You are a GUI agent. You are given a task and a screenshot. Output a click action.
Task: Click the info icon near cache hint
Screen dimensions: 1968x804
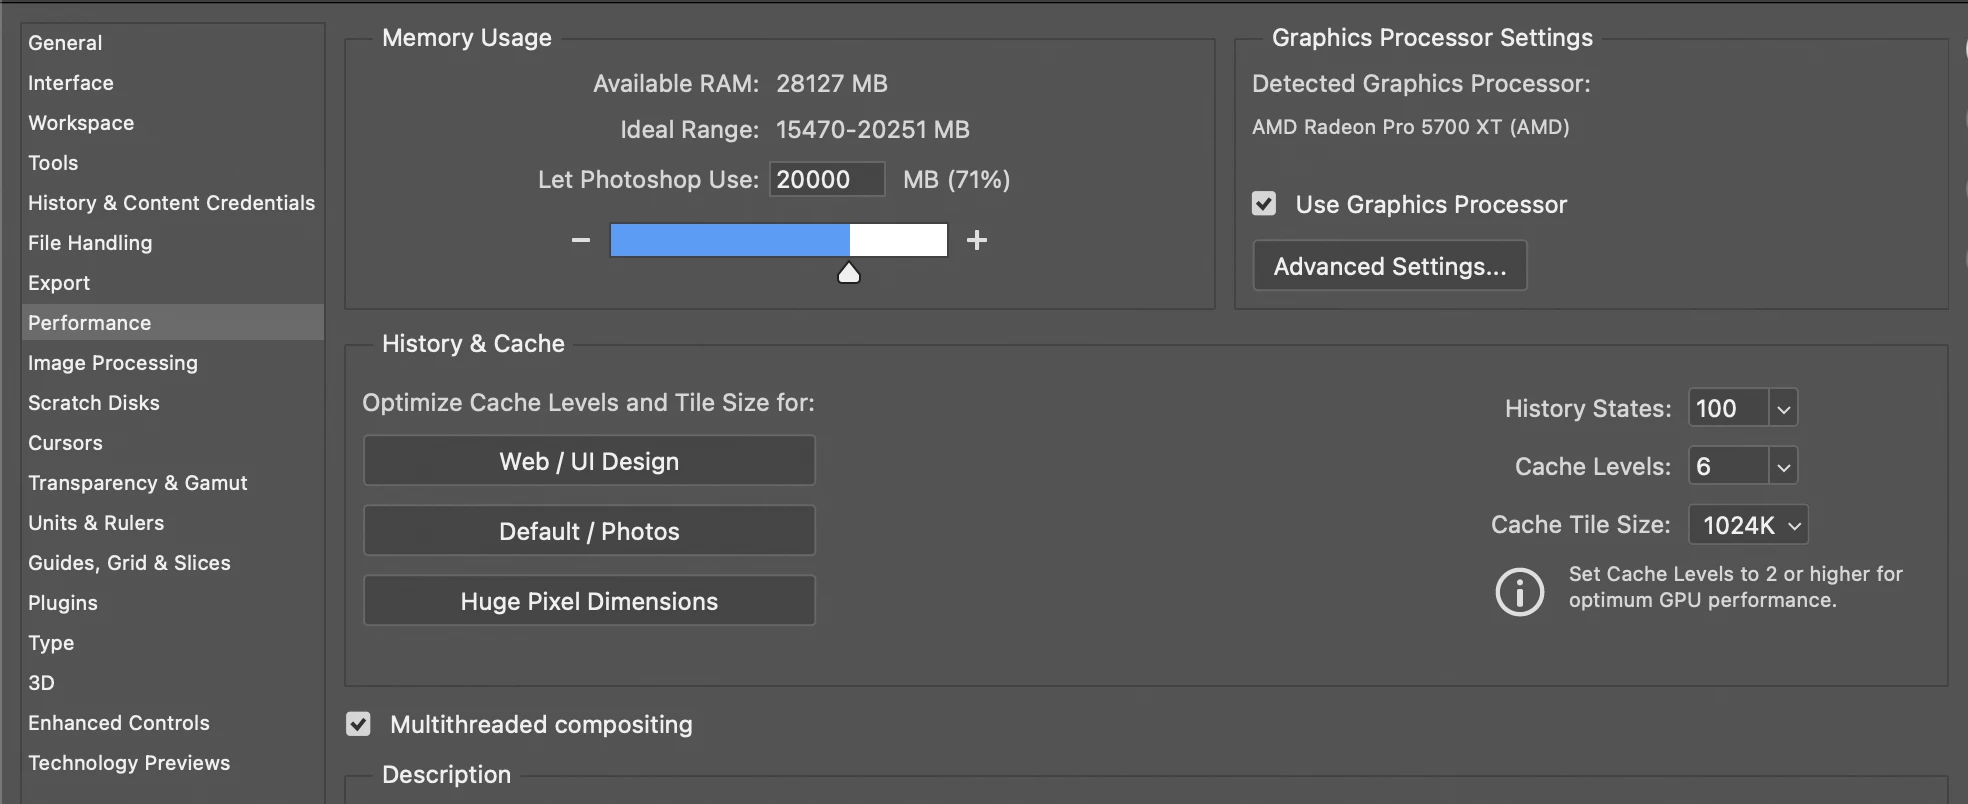pos(1519,592)
